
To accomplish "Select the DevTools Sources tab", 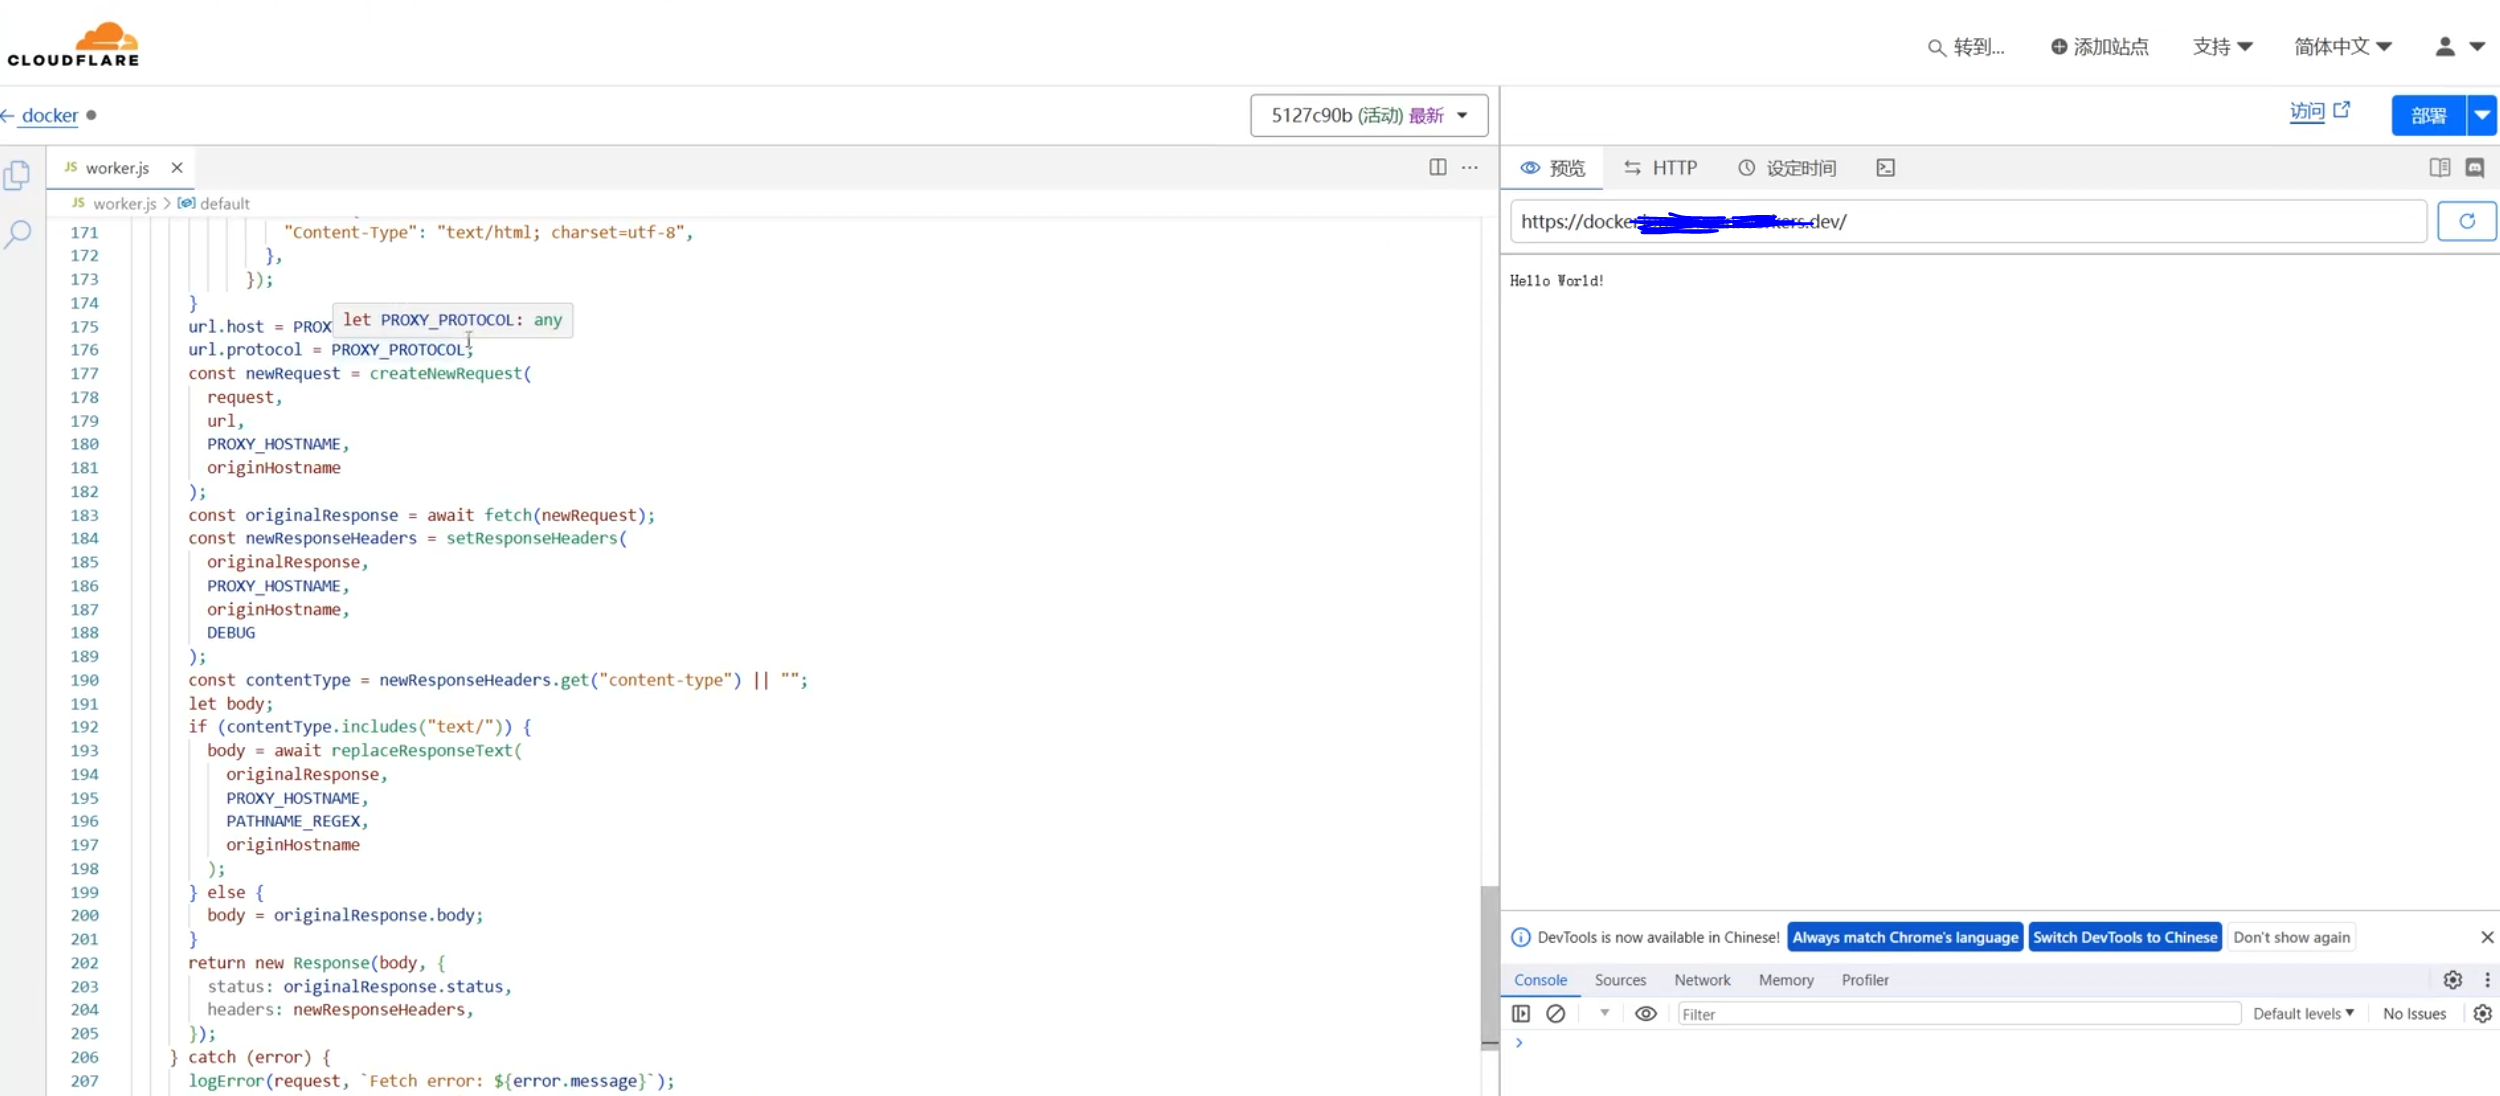I will (1620, 980).
